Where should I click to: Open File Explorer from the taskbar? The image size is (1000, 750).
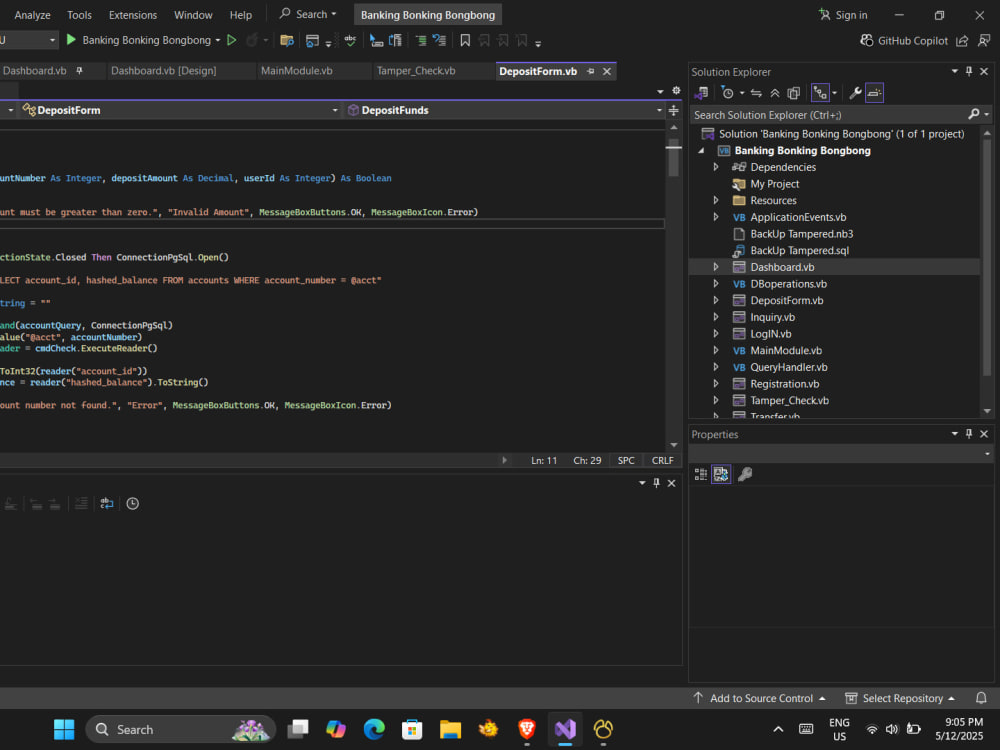(450, 729)
